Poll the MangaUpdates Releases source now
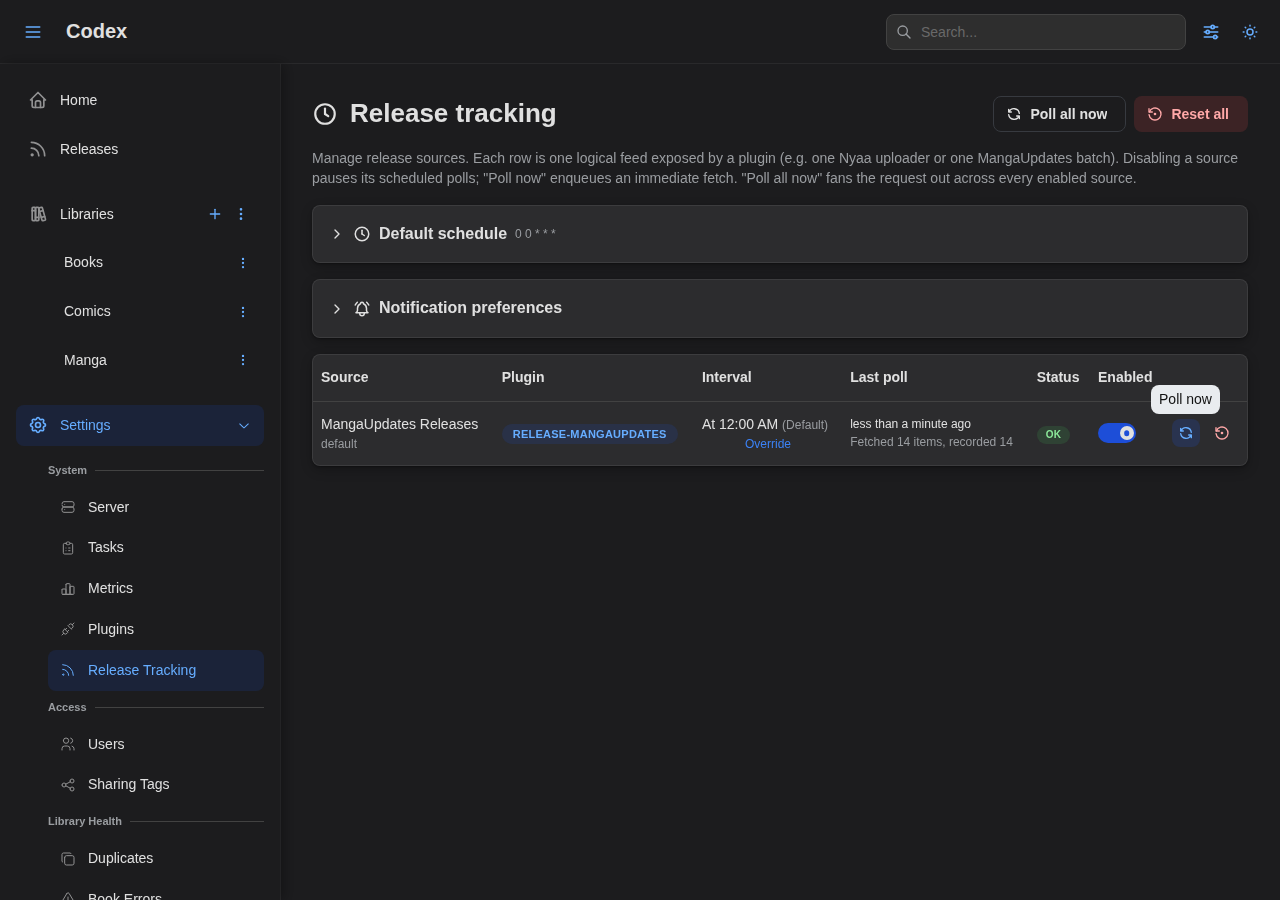The width and height of the screenshot is (1280, 900). coord(1186,433)
